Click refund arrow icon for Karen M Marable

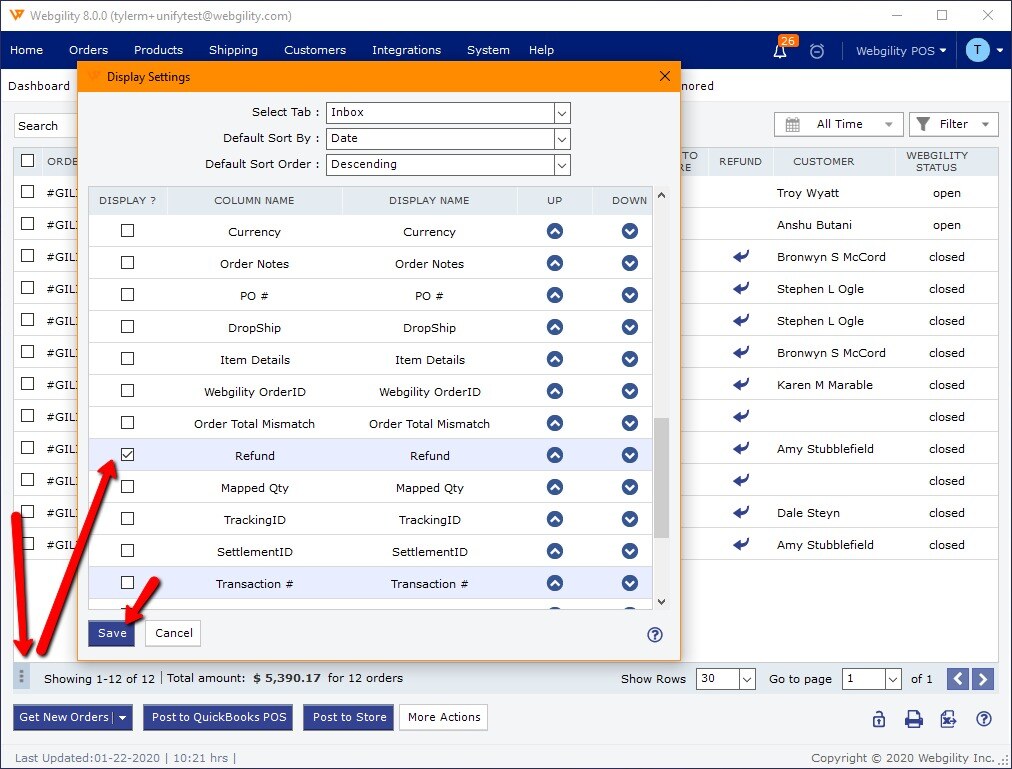click(x=741, y=384)
